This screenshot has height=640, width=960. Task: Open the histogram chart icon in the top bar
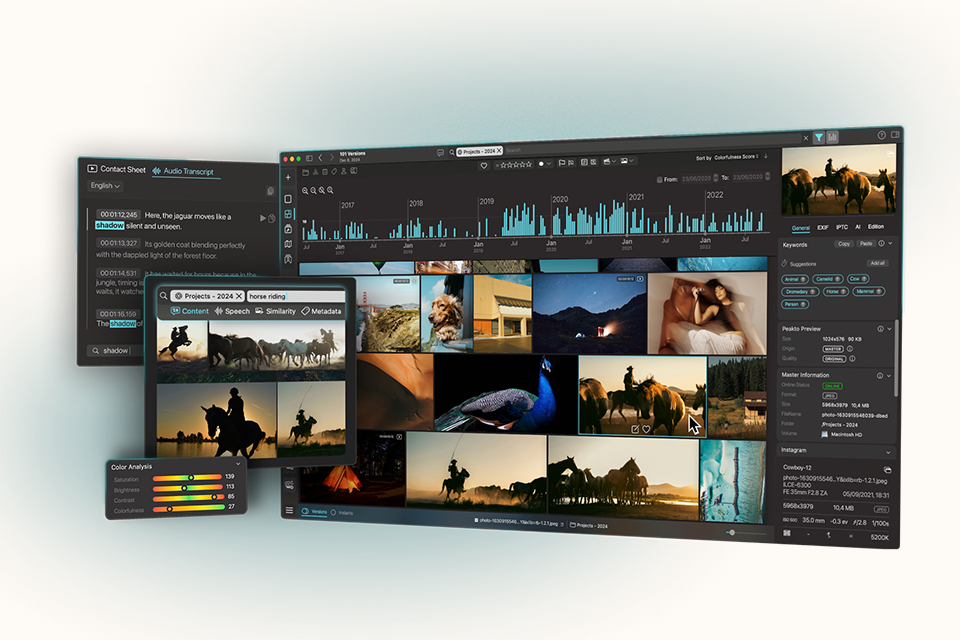pyautogui.click(x=832, y=137)
